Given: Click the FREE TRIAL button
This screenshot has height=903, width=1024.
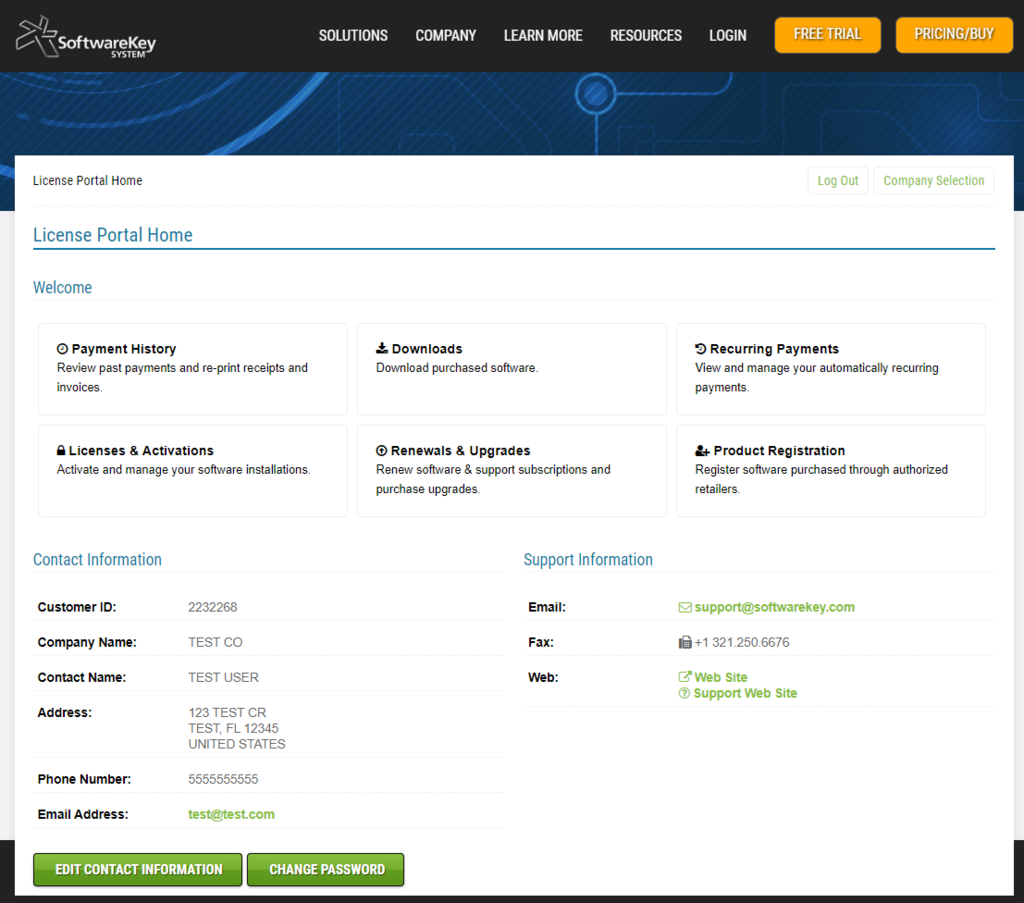Looking at the screenshot, I should tap(827, 34).
